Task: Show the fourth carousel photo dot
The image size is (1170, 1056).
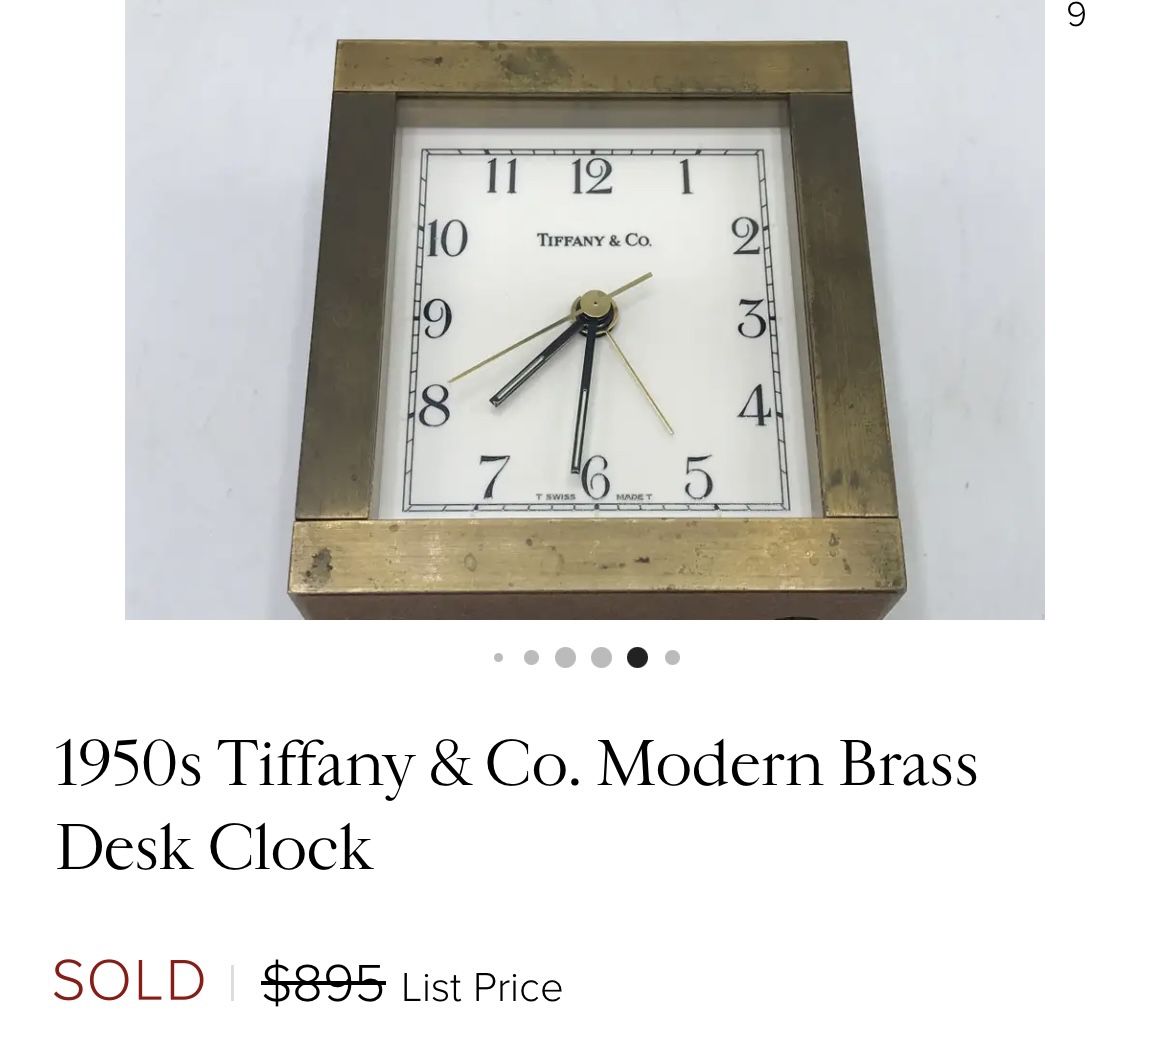Action: (x=601, y=657)
